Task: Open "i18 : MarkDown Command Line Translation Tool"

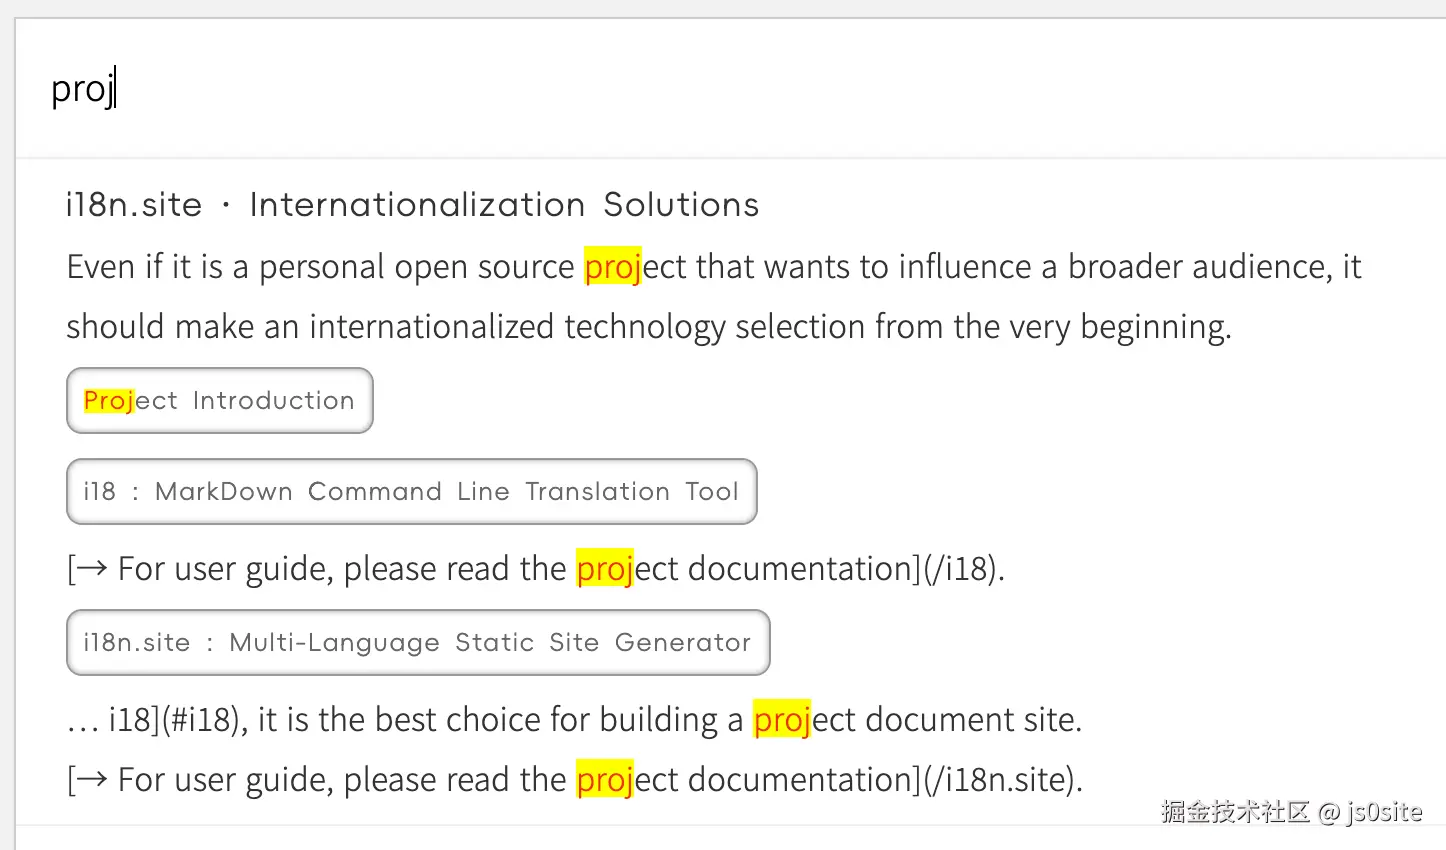Action: pyautogui.click(x=411, y=492)
